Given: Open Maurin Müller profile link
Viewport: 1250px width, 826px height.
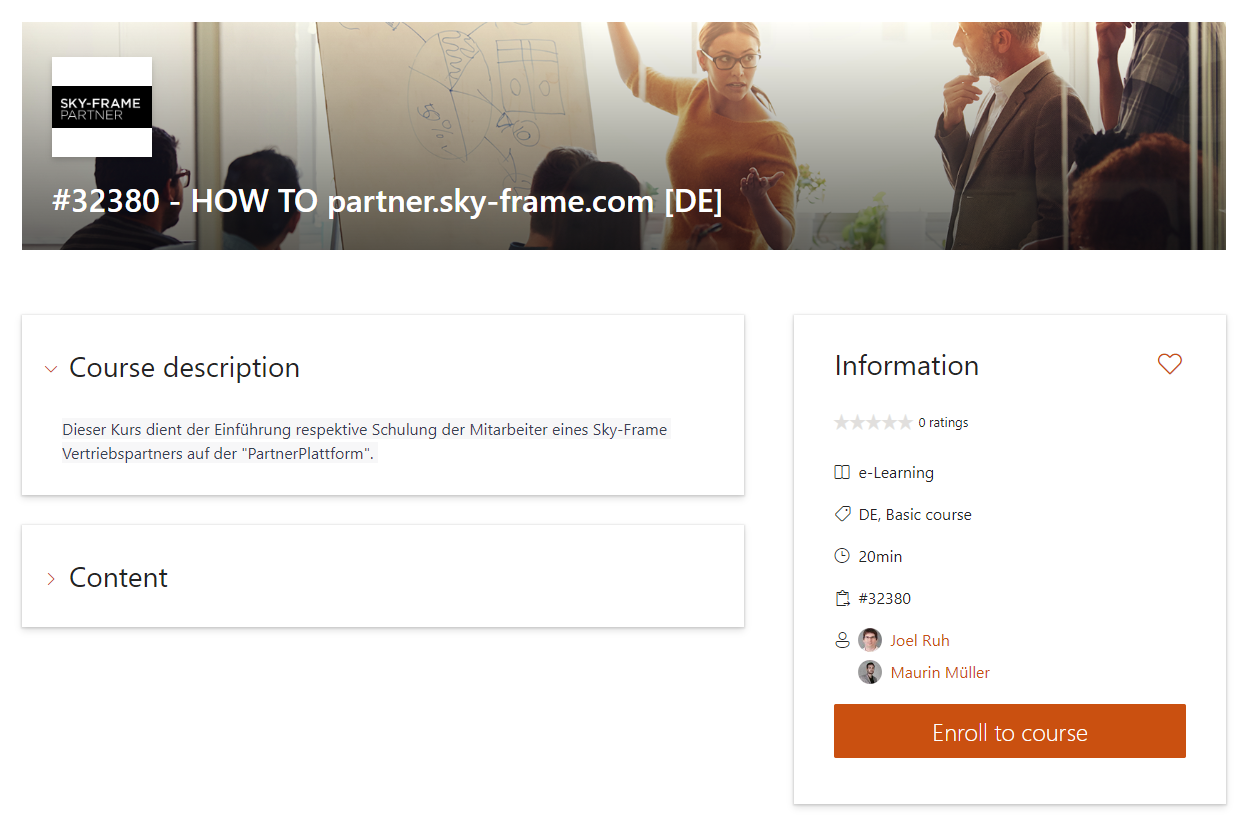Looking at the screenshot, I should click(940, 672).
